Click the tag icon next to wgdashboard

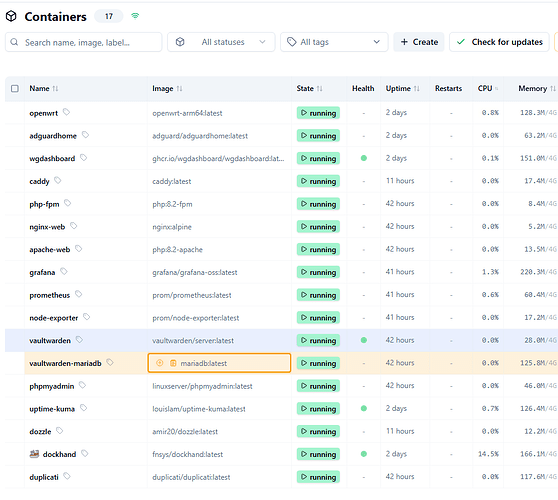(84, 158)
